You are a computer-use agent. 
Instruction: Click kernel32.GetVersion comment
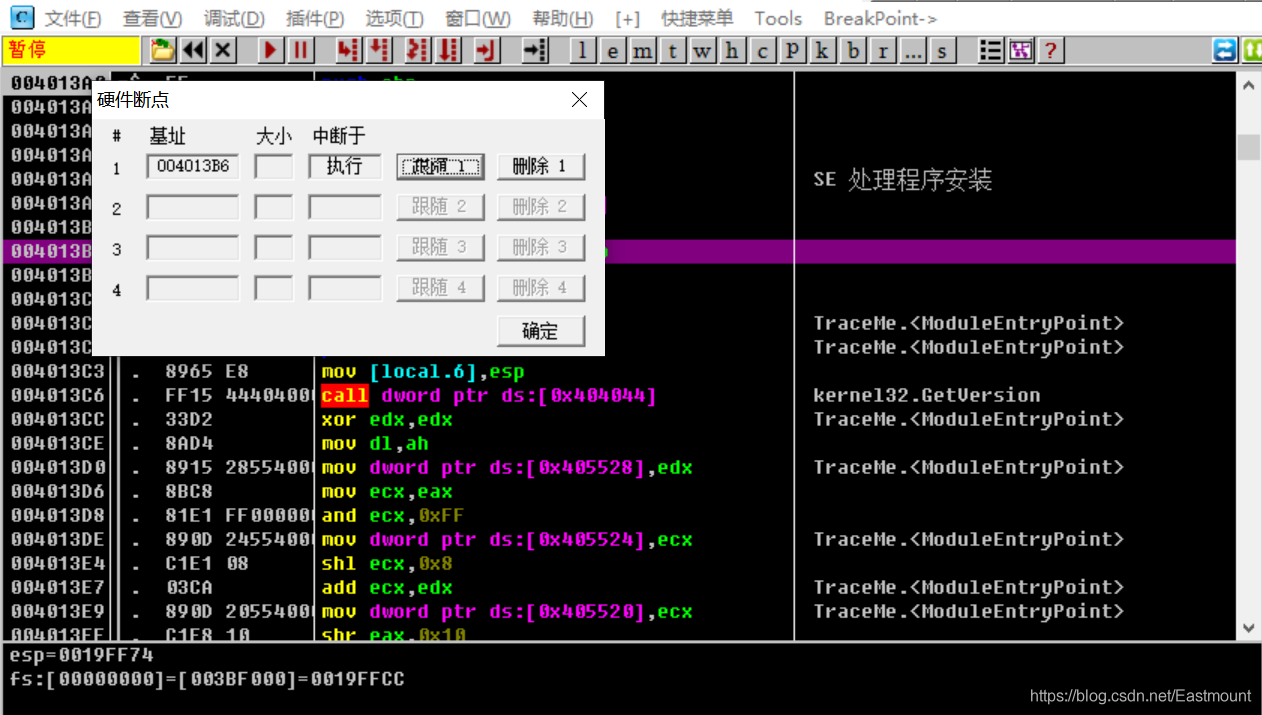927,395
